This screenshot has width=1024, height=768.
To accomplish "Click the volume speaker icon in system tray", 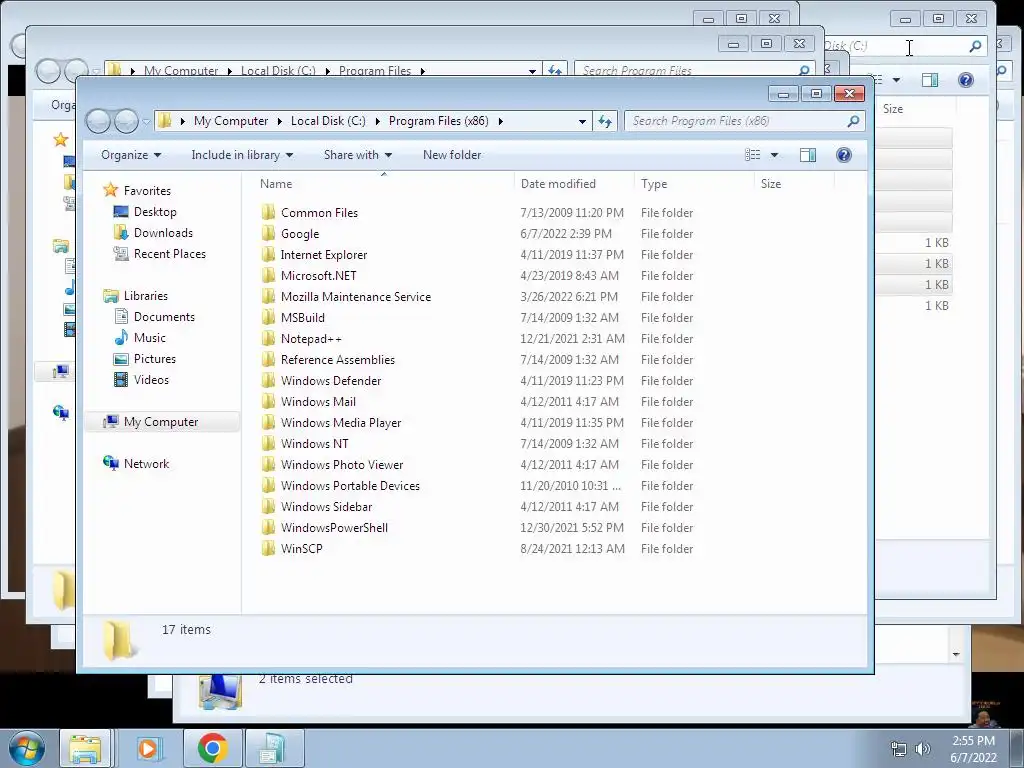I will 922,749.
